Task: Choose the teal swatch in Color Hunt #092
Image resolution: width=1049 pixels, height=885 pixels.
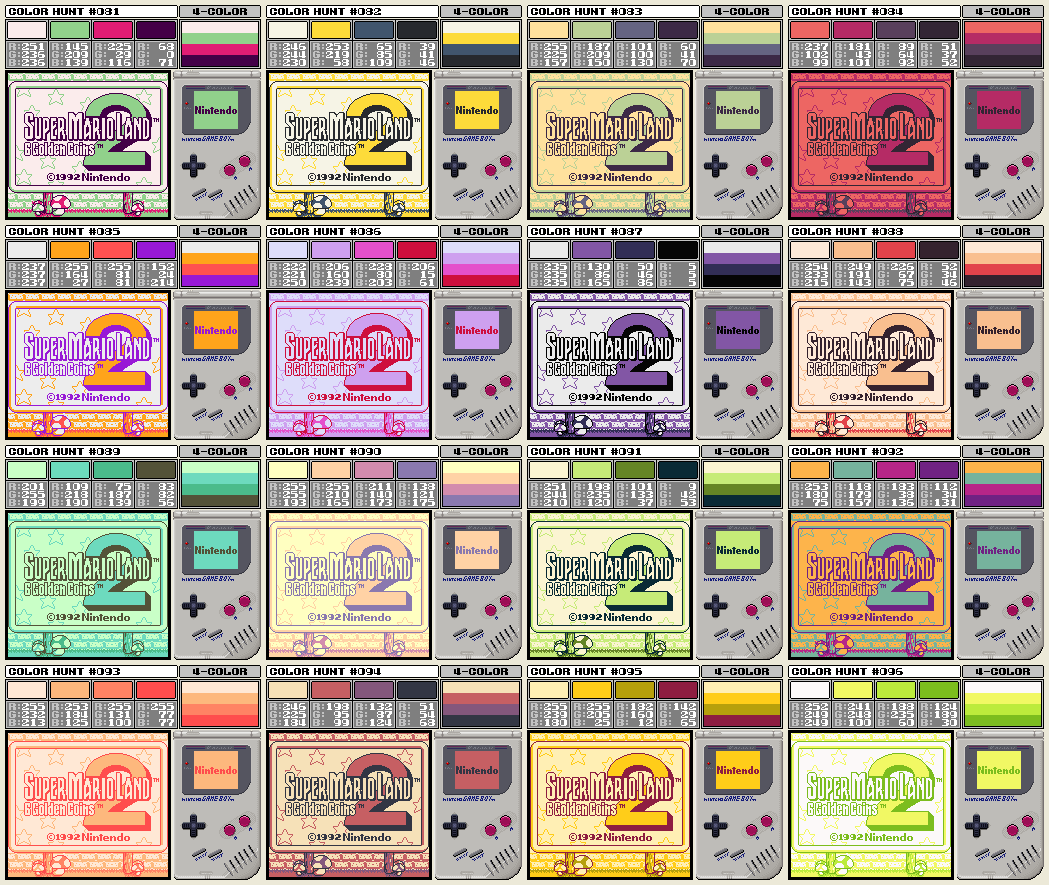Action: 852,470
